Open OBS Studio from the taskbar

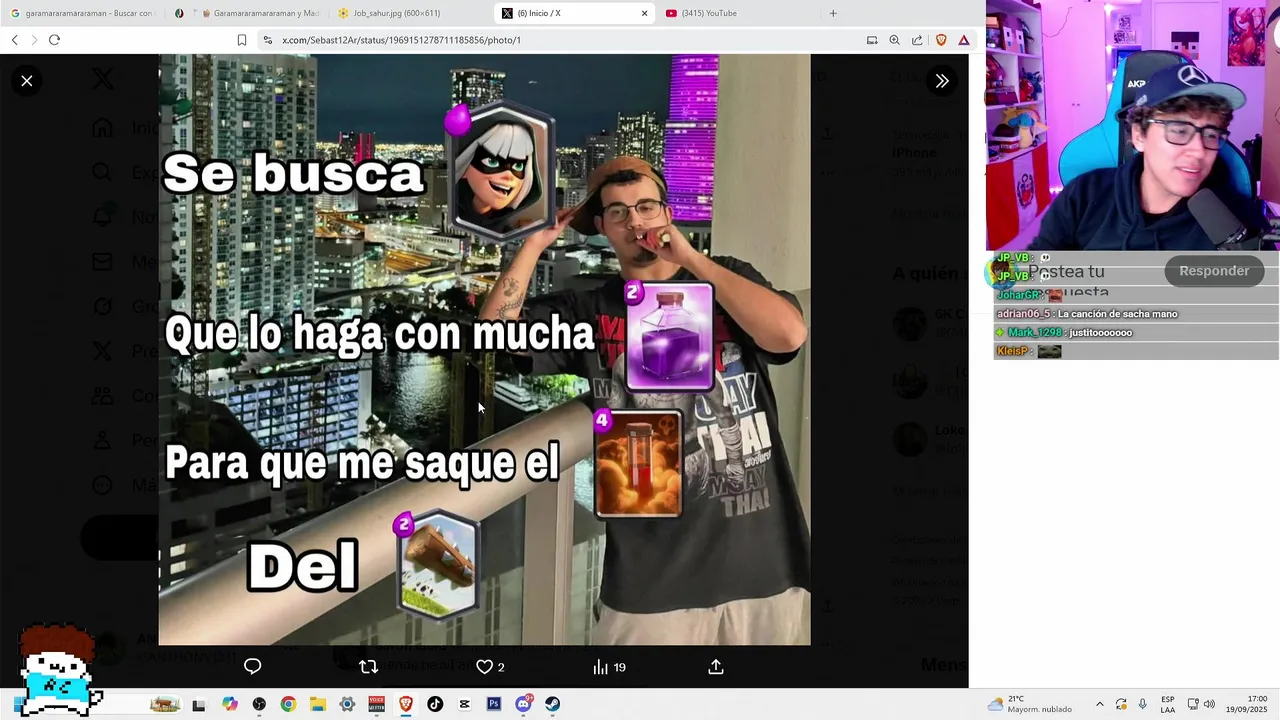point(259,704)
